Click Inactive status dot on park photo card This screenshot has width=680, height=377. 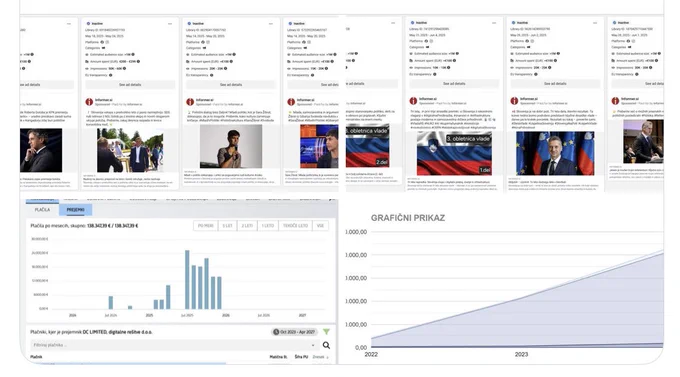coord(88,23)
